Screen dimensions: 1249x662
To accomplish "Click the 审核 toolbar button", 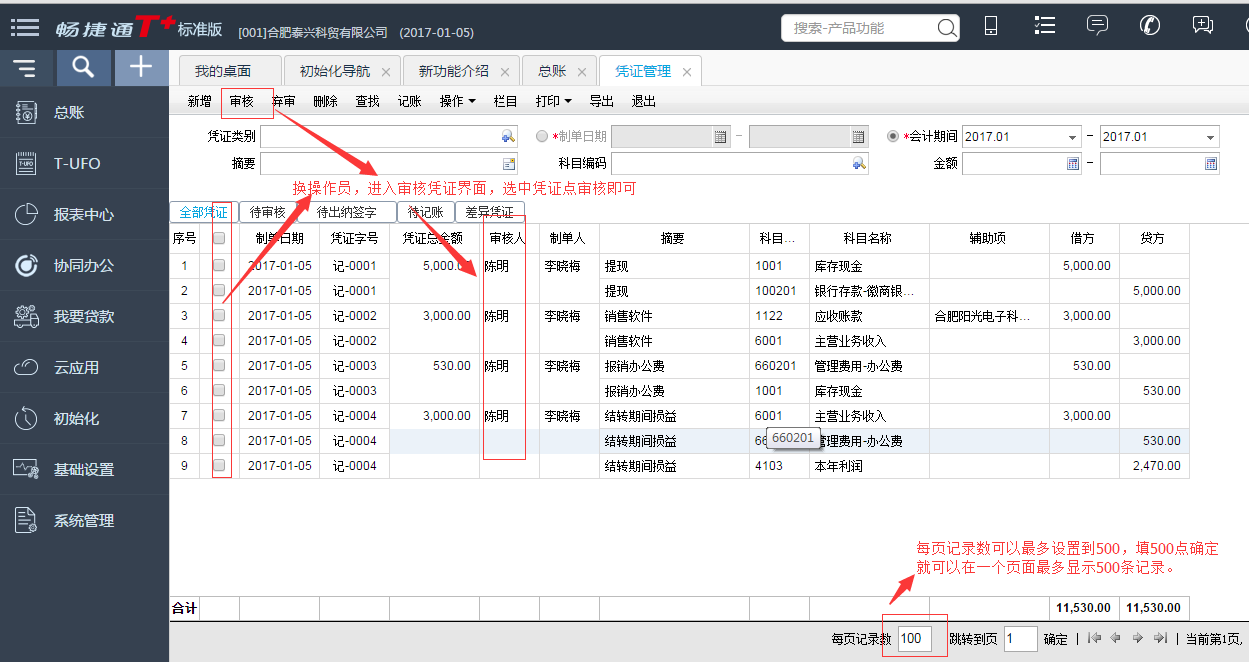I will click(x=241, y=101).
